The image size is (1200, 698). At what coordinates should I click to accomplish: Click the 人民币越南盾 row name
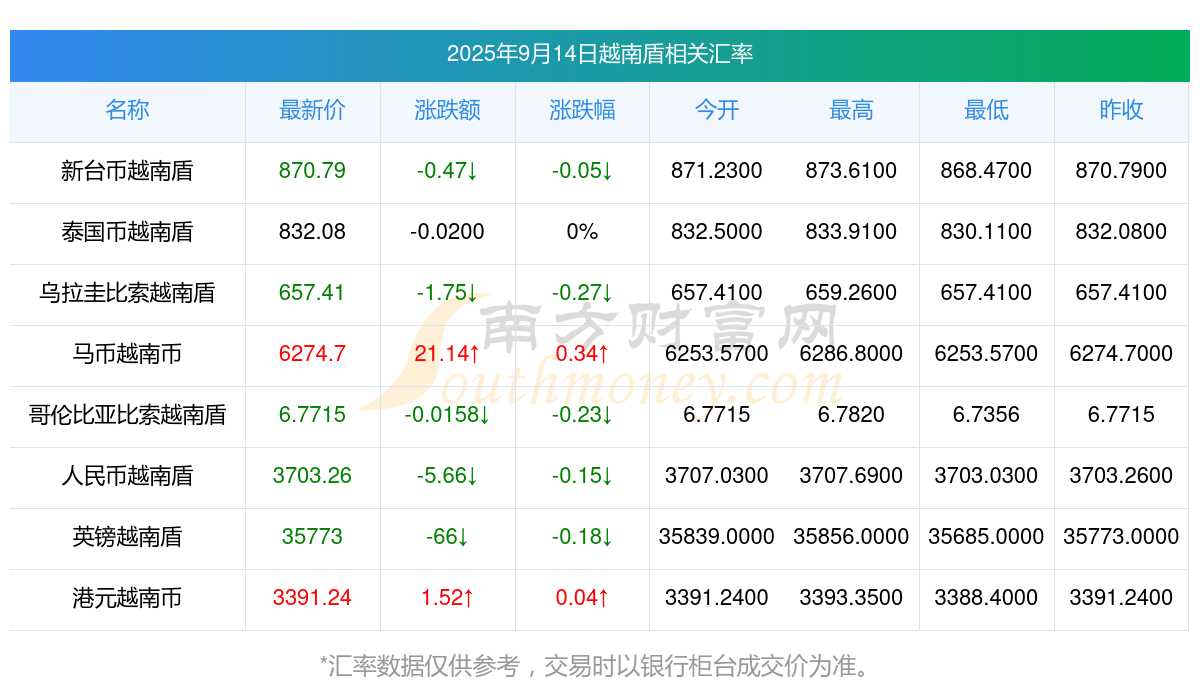[127, 476]
